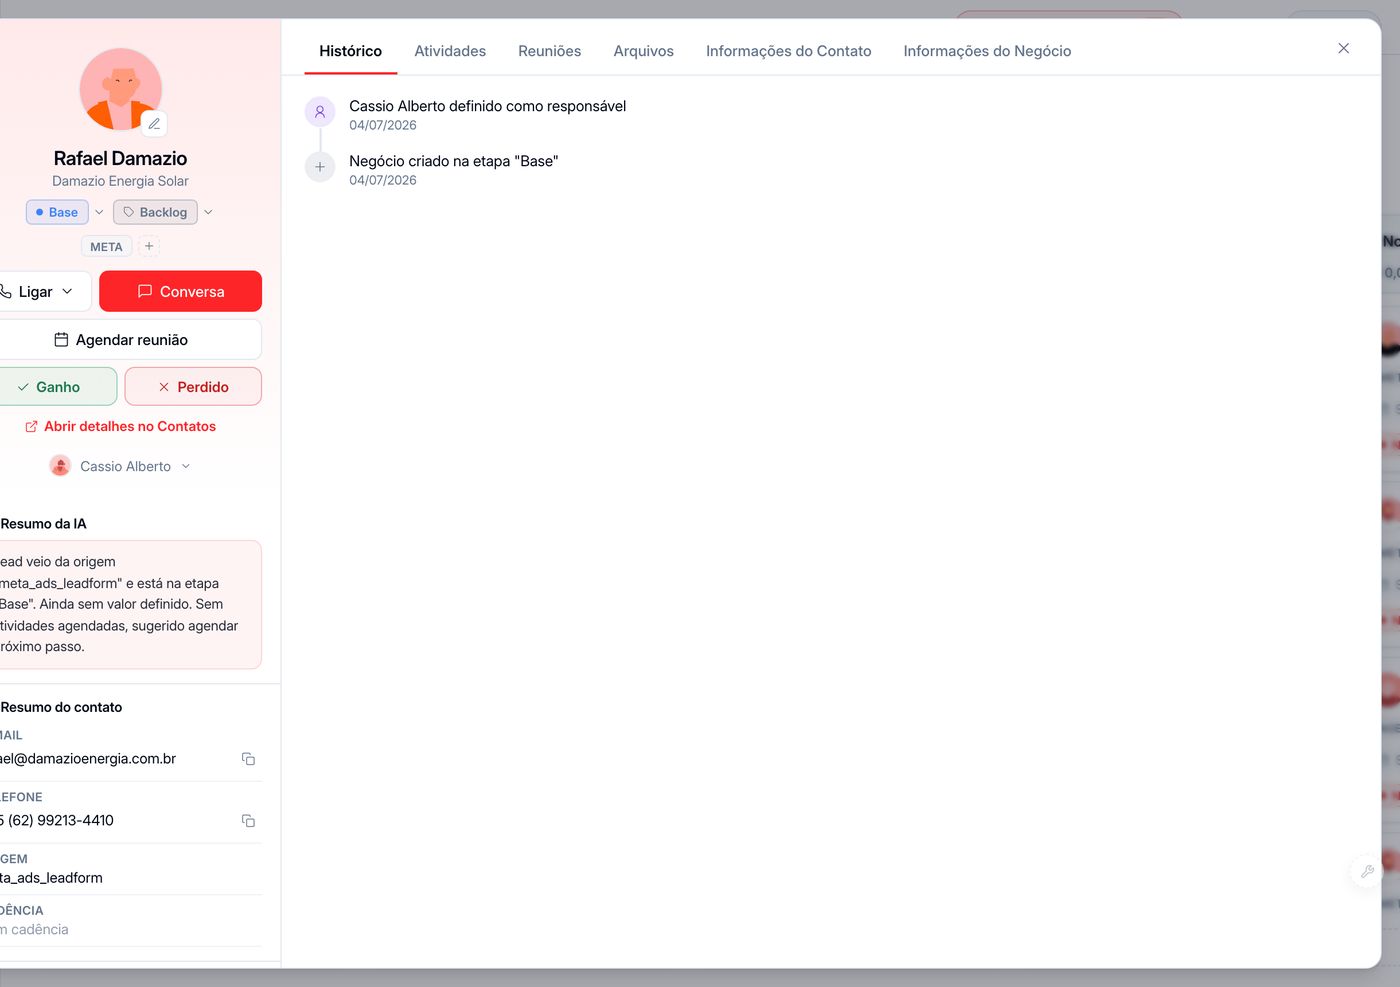Click the company name Damazio Energia Solar
1400x987 pixels.
[x=120, y=181]
